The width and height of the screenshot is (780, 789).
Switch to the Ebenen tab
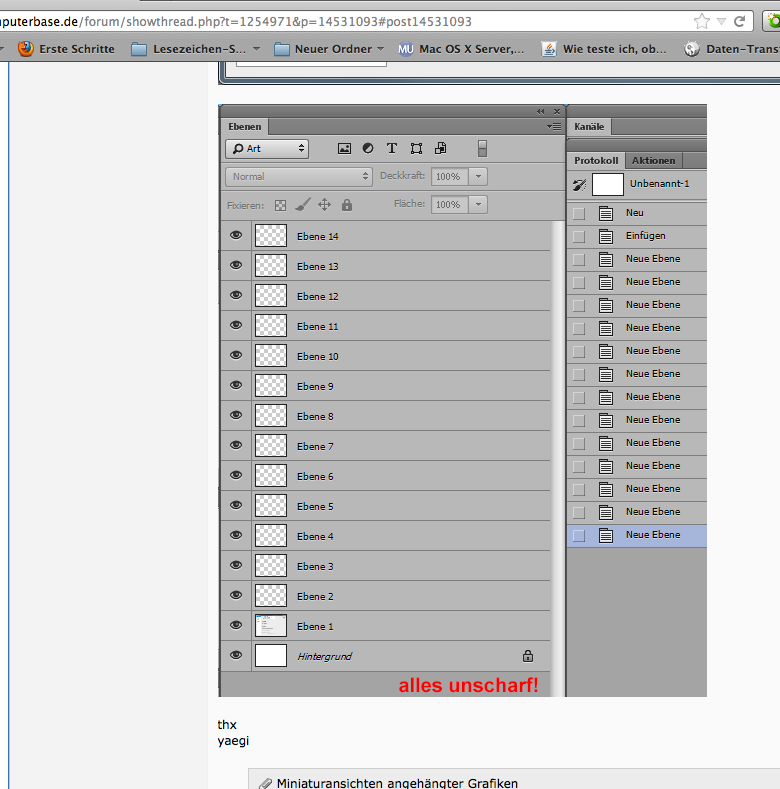tap(245, 127)
